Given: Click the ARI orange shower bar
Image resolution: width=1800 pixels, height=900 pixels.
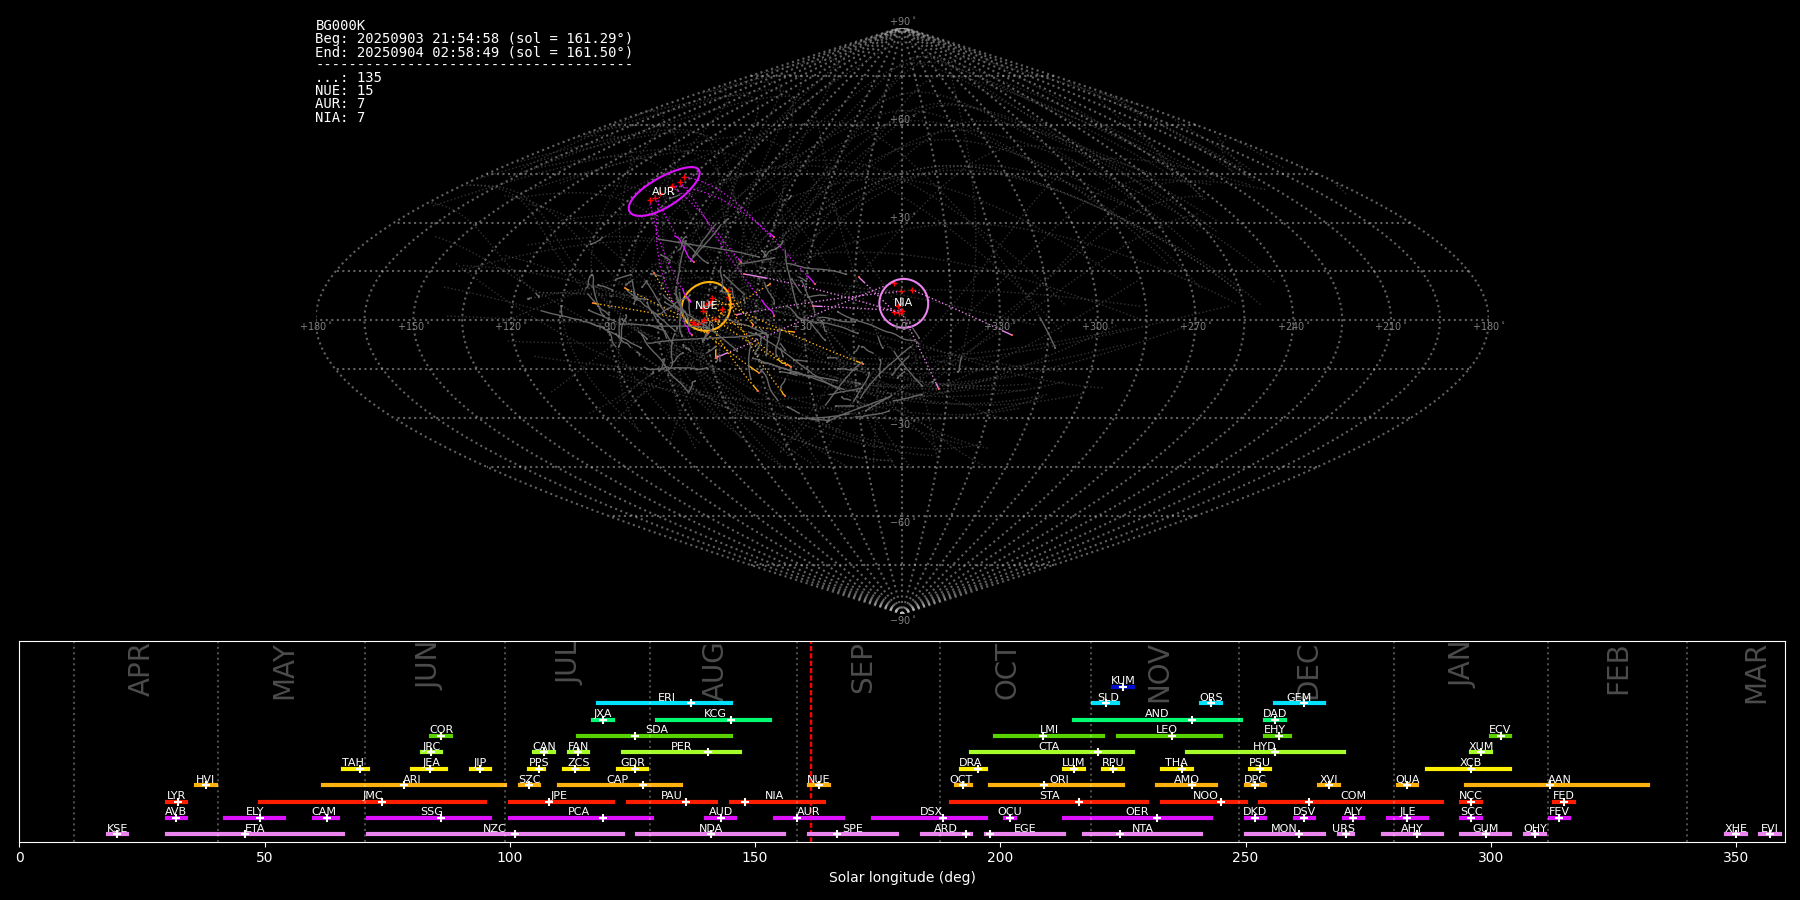Looking at the screenshot, I should [x=414, y=785].
